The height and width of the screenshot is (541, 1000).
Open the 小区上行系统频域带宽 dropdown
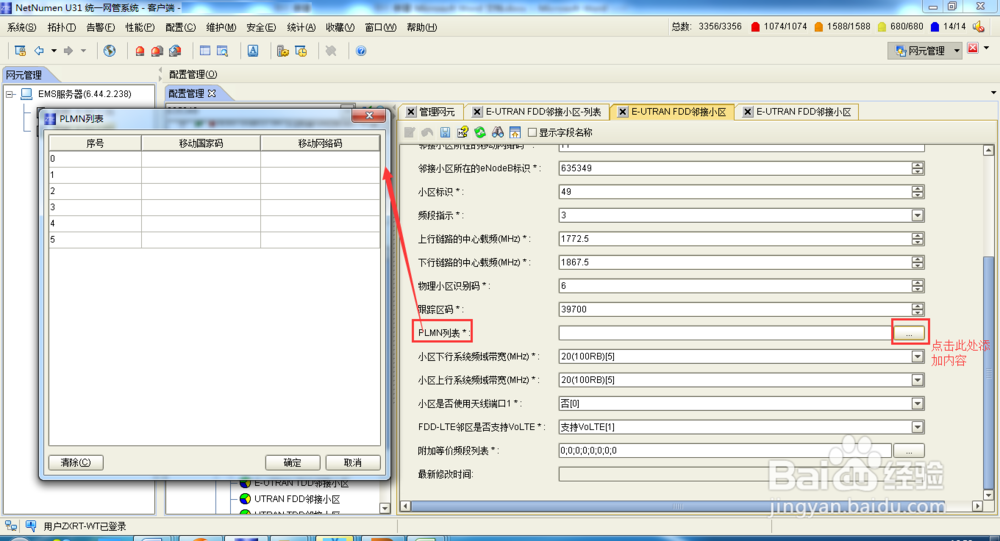coord(918,380)
